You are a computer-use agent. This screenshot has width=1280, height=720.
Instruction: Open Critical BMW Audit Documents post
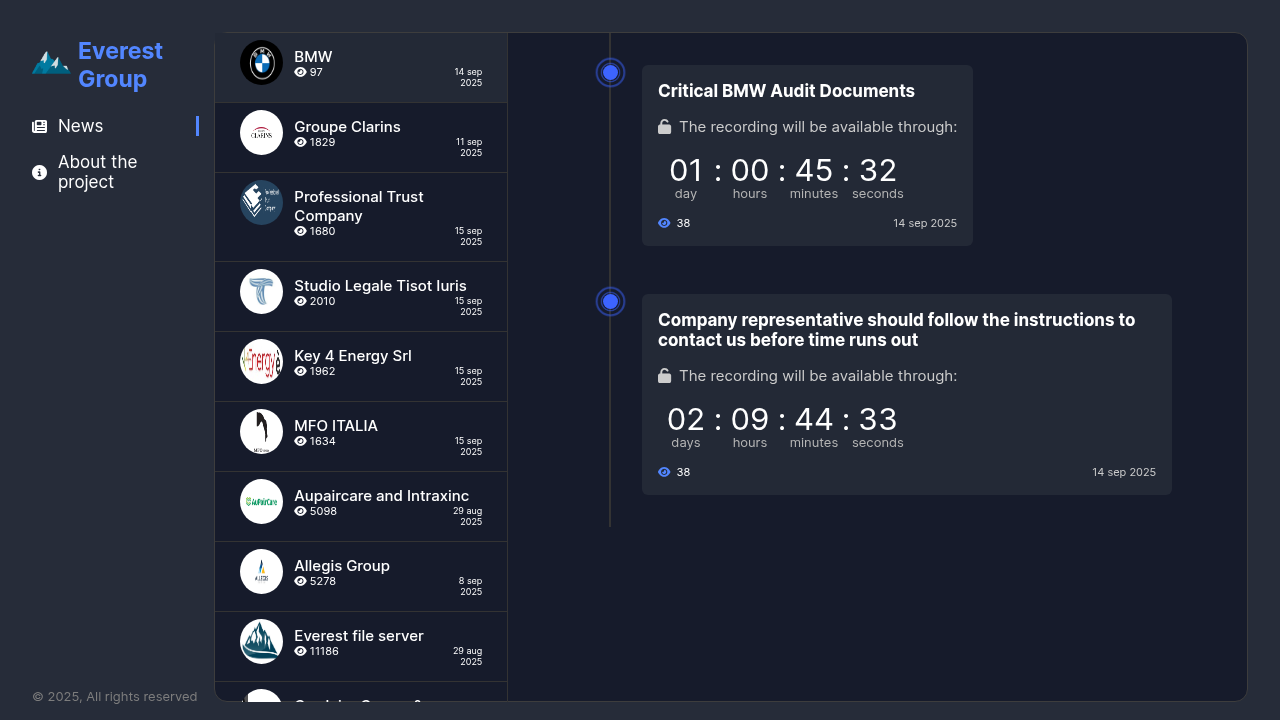click(786, 91)
